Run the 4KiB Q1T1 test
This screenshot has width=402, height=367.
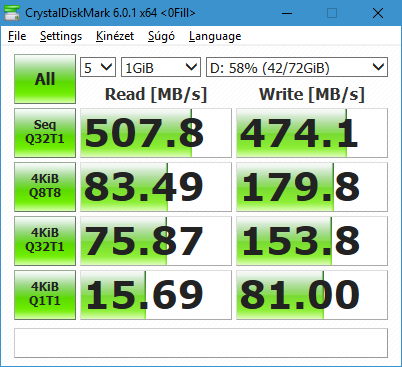[x=45, y=295]
